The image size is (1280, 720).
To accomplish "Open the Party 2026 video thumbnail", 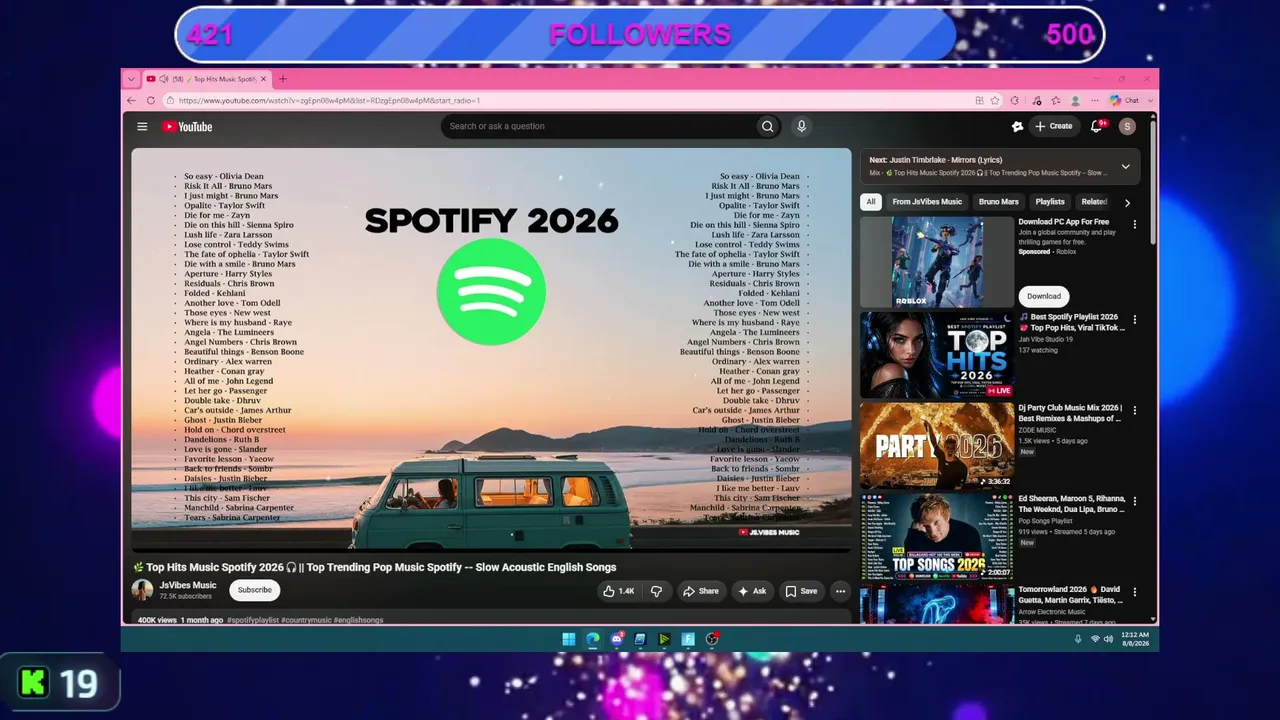I will point(937,445).
